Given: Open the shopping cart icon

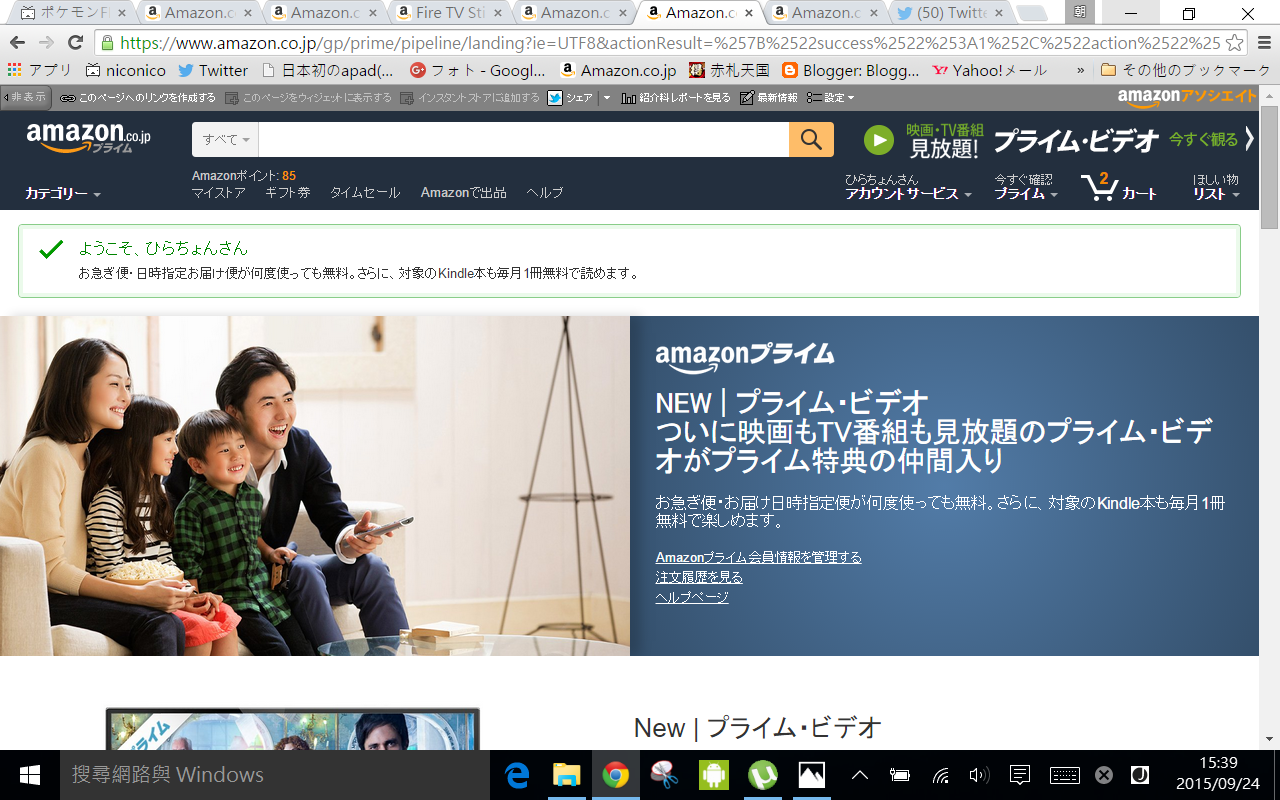Looking at the screenshot, I should (x=1099, y=187).
